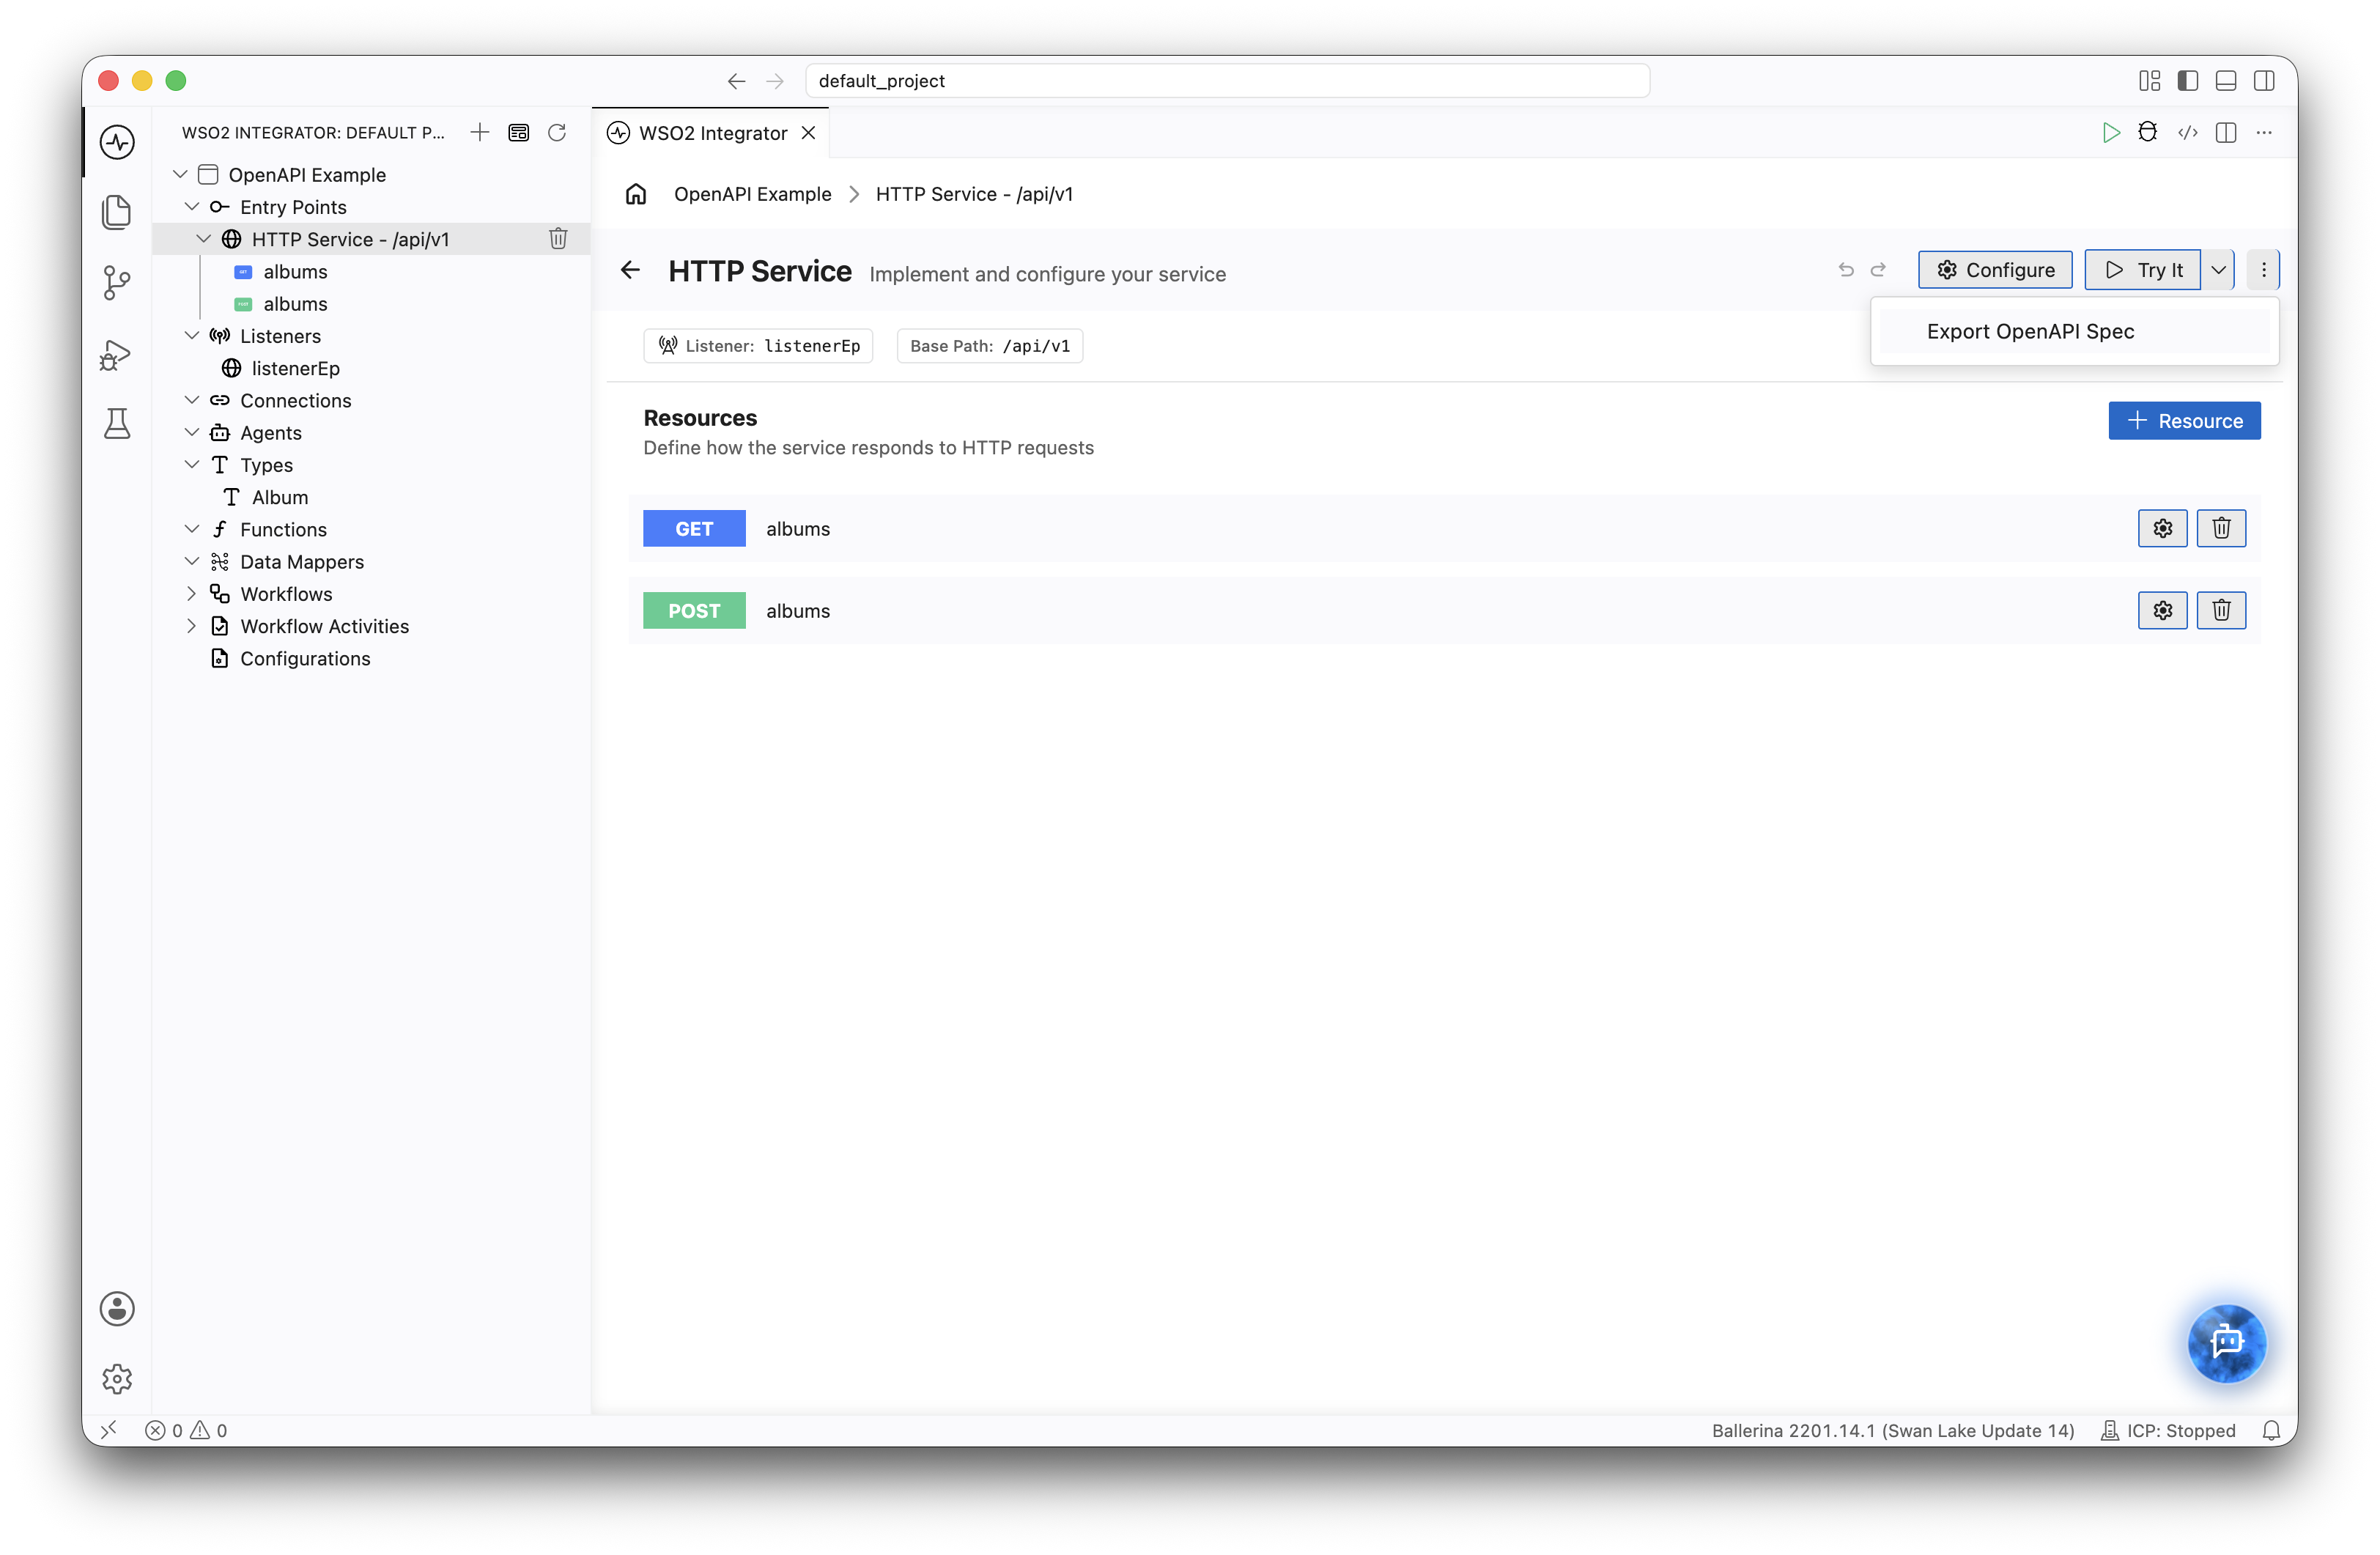2380x1555 pixels.
Task: Click the split editor icon in editor toolbar
Action: [2226, 132]
